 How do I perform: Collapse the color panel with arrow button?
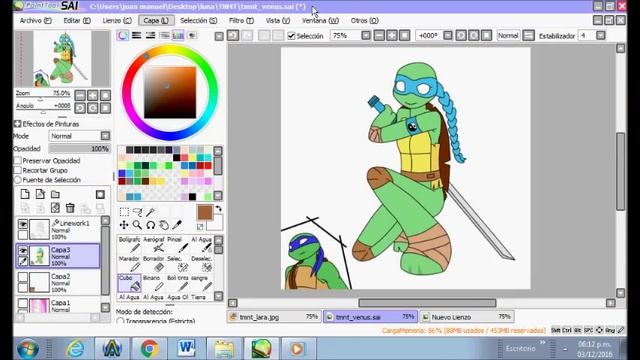click(x=219, y=36)
